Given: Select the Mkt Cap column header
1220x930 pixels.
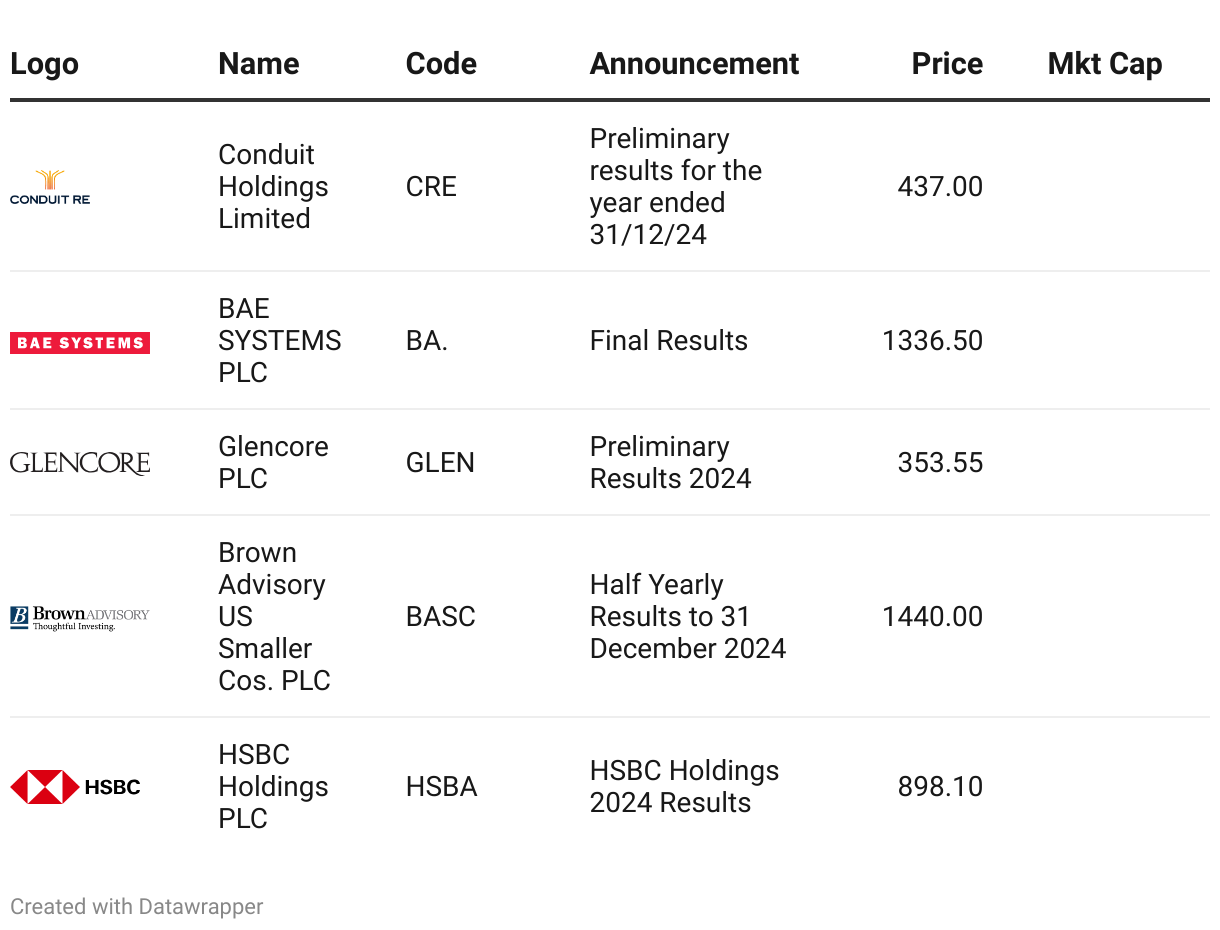Looking at the screenshot, I should click(x=1105, y=64).
